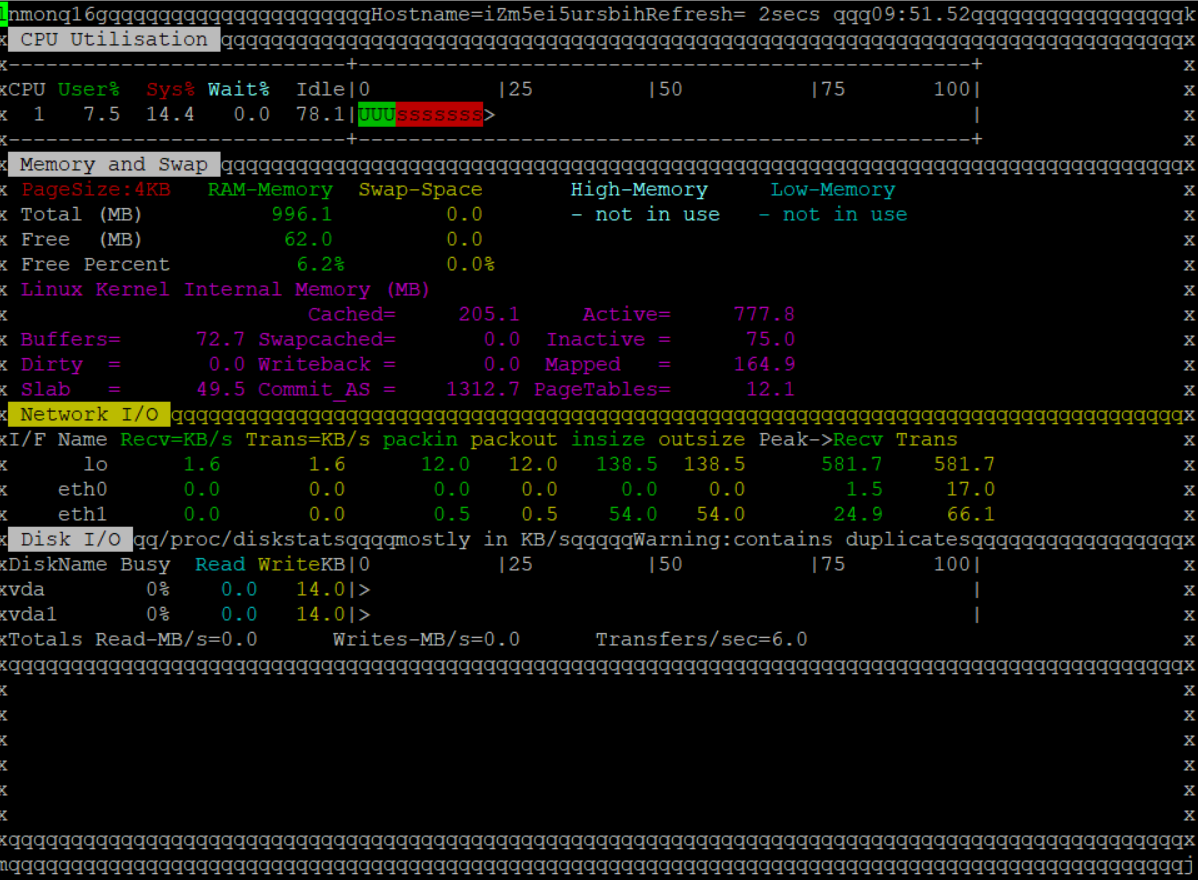The height and width of the screenshot is (880, 1198).
Task: Click the CPU Utilisation section header
Action: pos(114,40)
